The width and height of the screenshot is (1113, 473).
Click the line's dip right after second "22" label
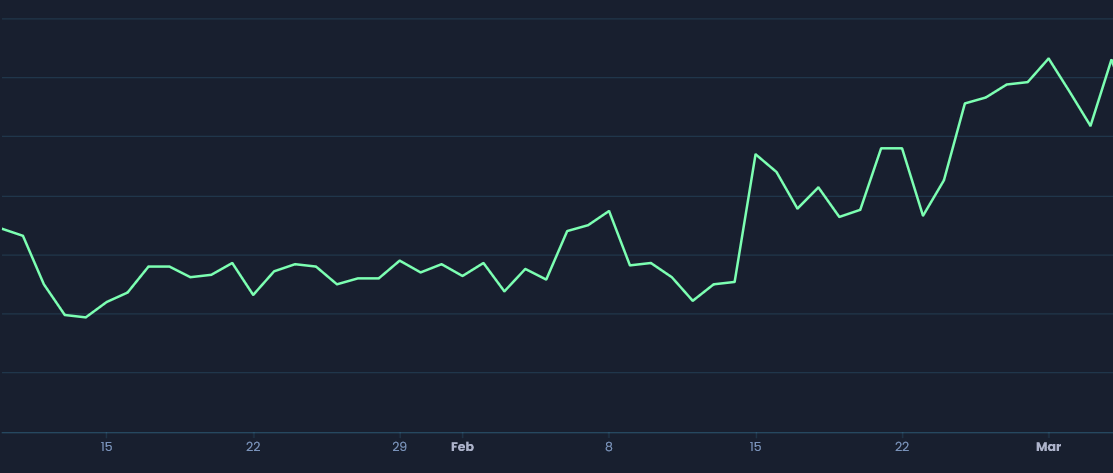point(923,215)
